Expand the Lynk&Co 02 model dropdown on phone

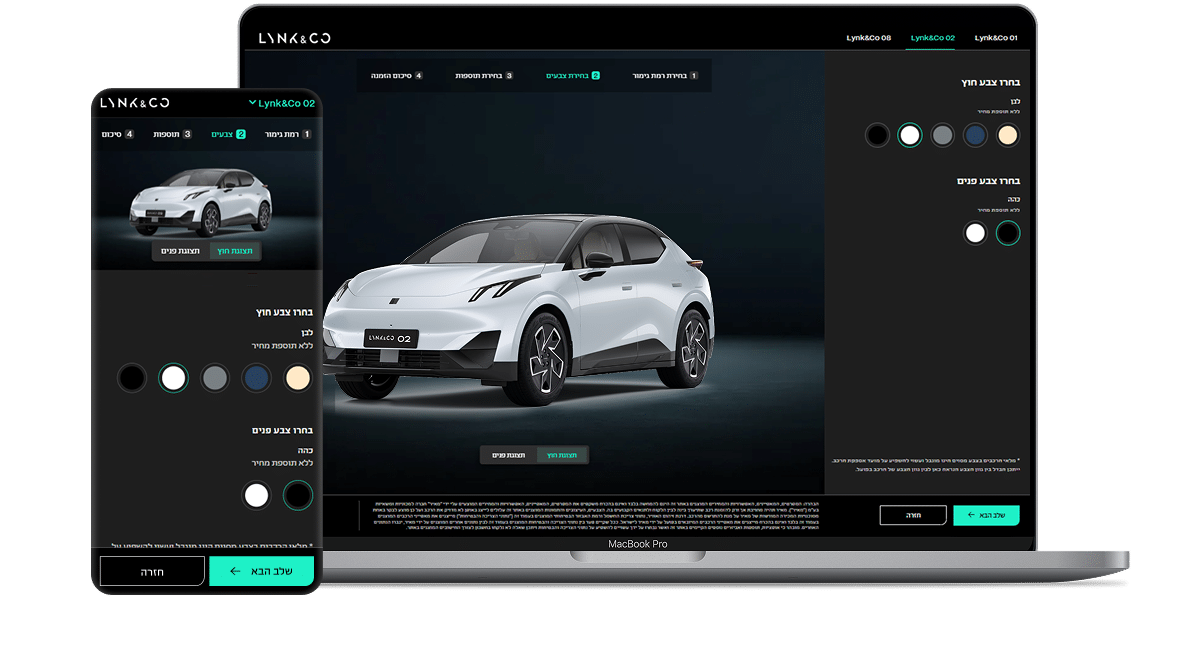pos(282,104)
